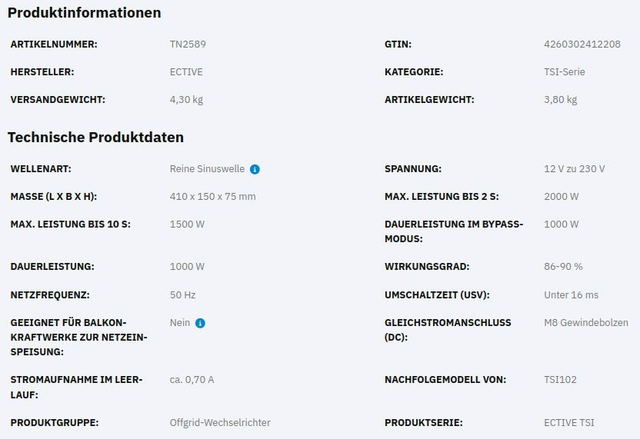Click the dimensions 410 x 150 x 75 mm
This screenshot has width=640, height=439.
point(213,196)
